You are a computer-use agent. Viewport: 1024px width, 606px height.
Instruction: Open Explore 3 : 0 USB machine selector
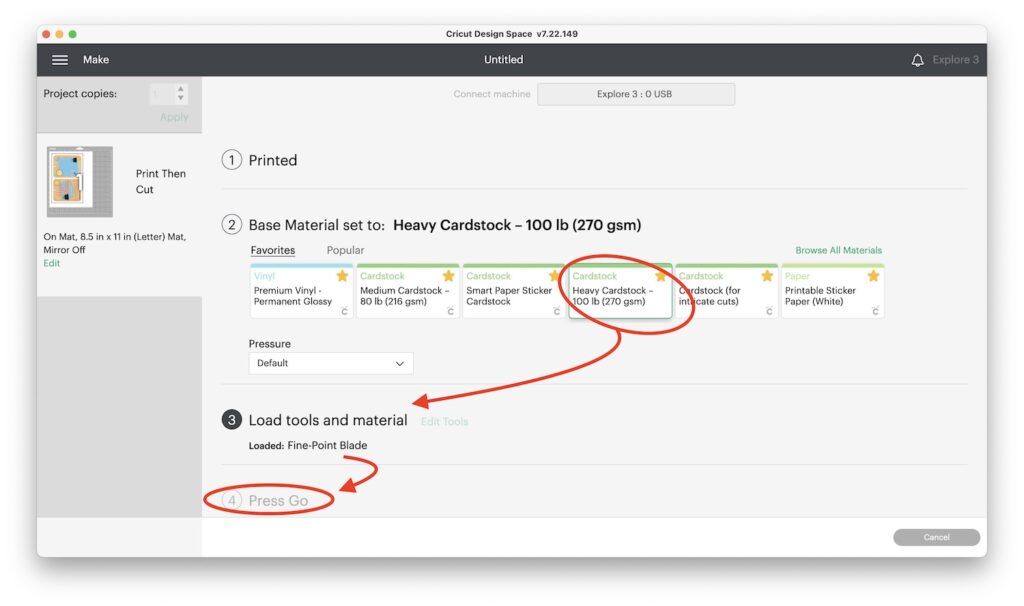click(635, 94)
